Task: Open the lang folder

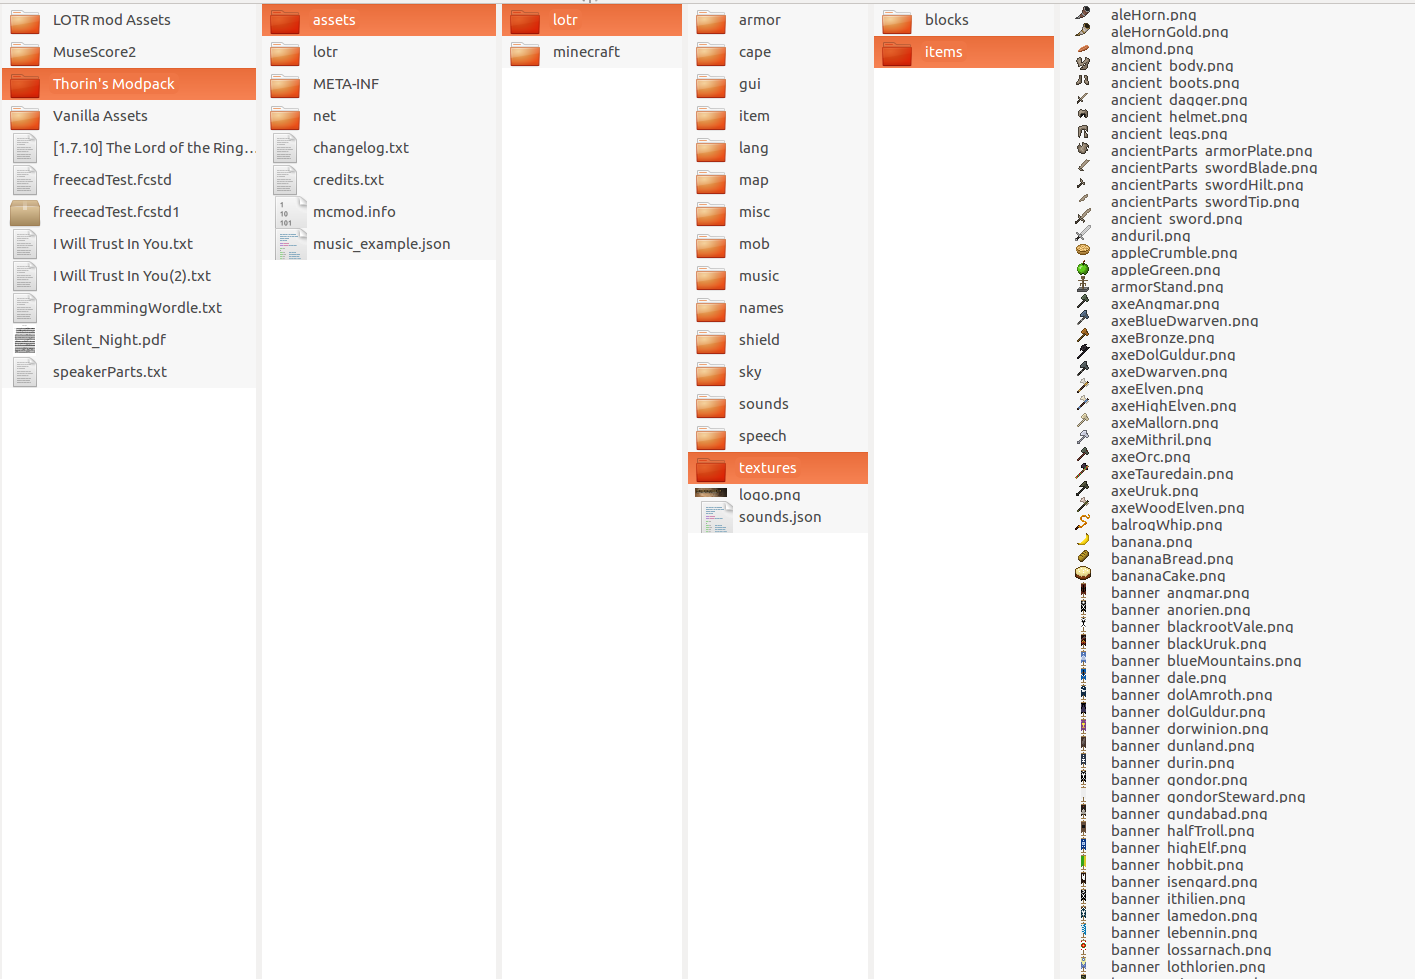Action: [778, 148]
